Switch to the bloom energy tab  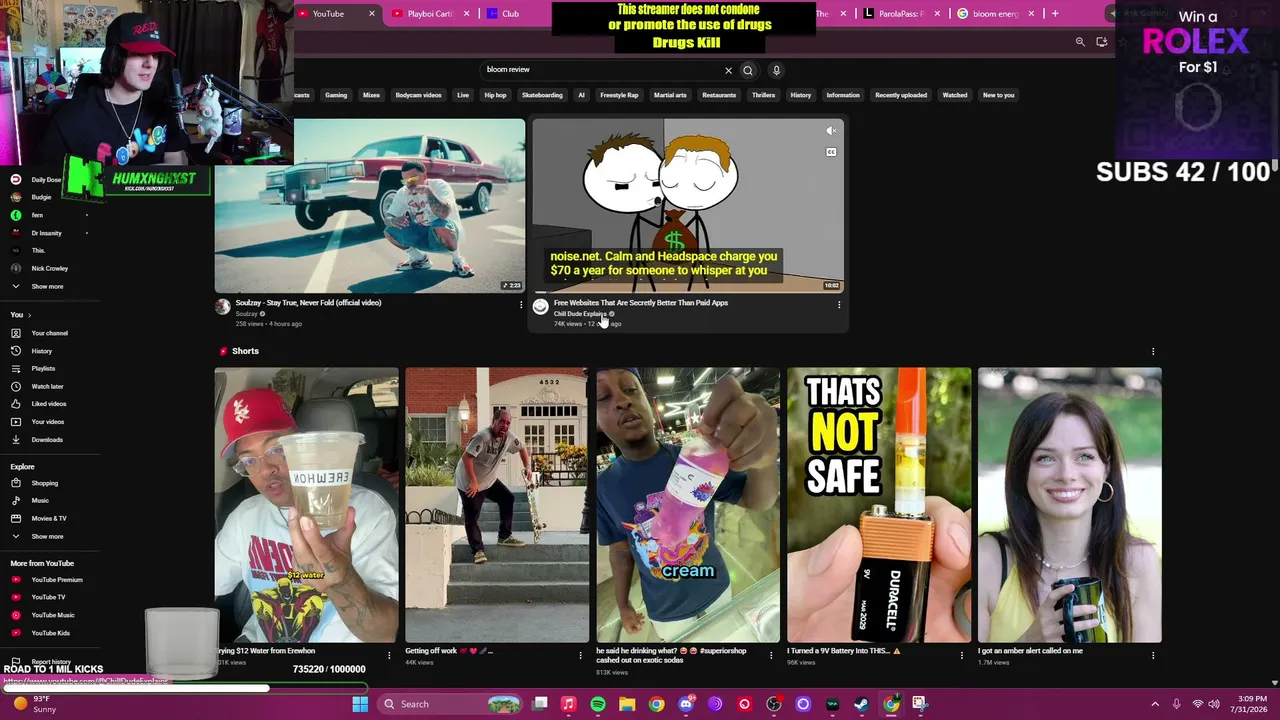[995, 14]
